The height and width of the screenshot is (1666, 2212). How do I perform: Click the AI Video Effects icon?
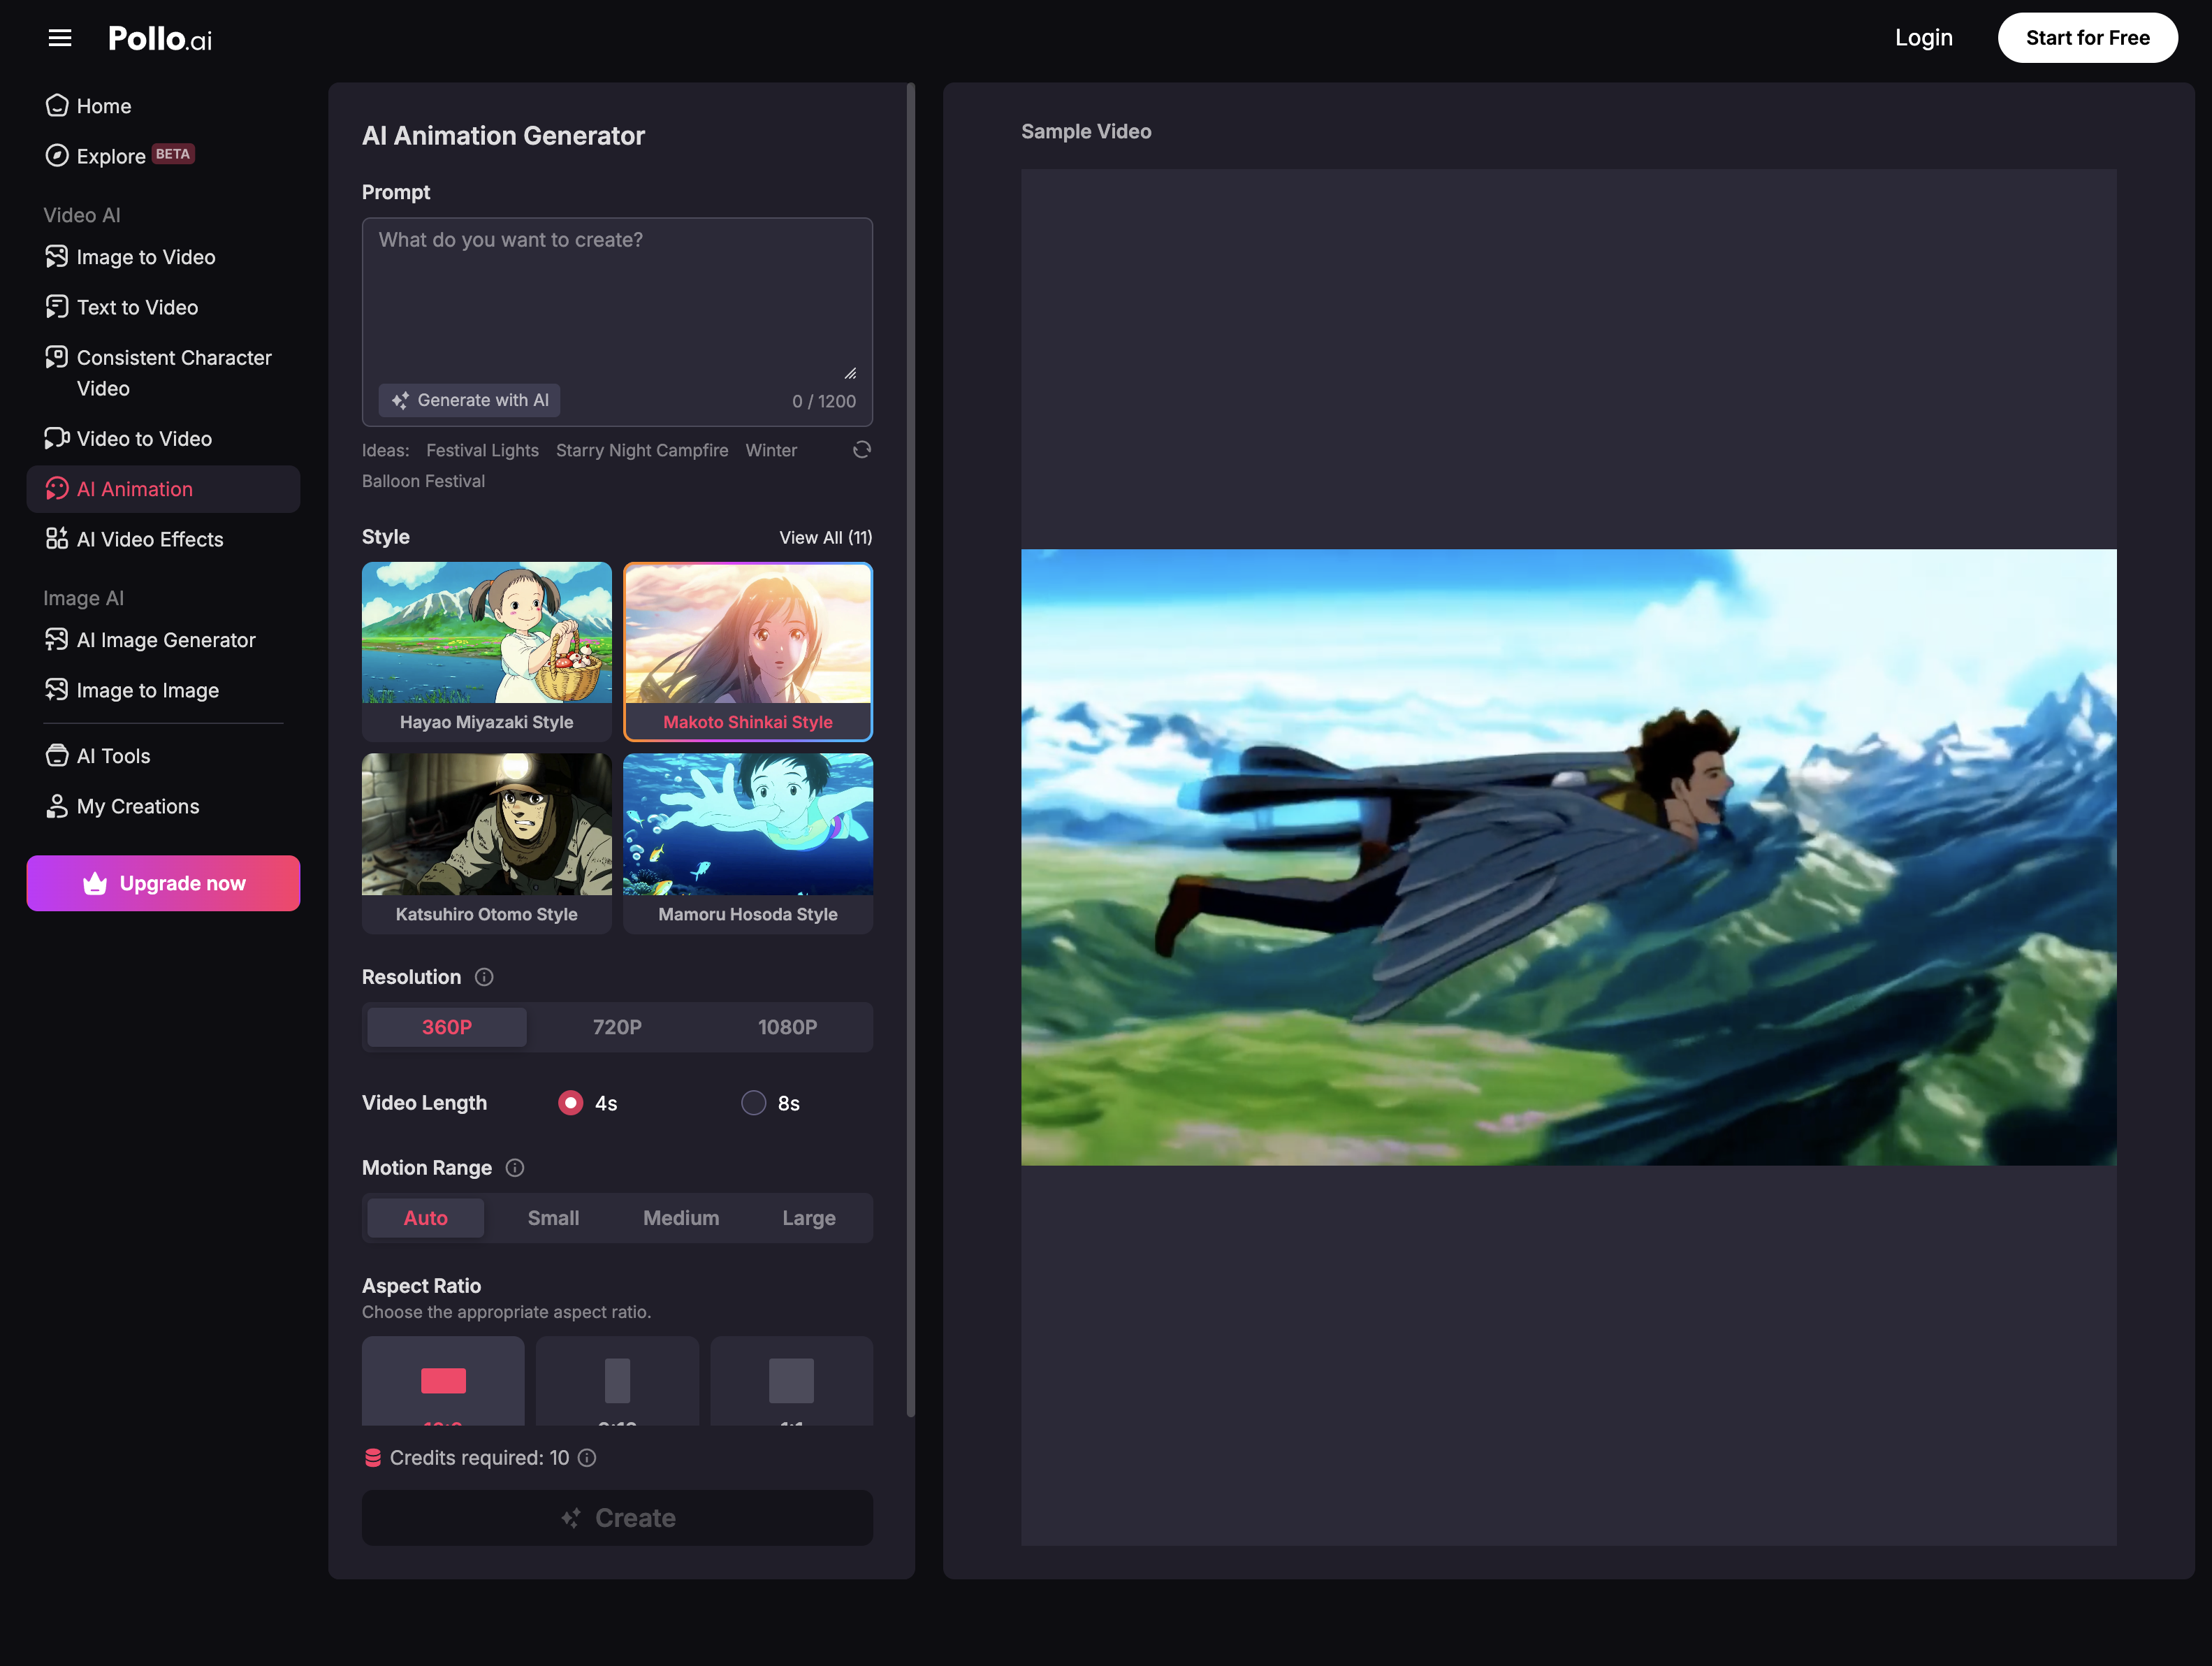(57, 539)
